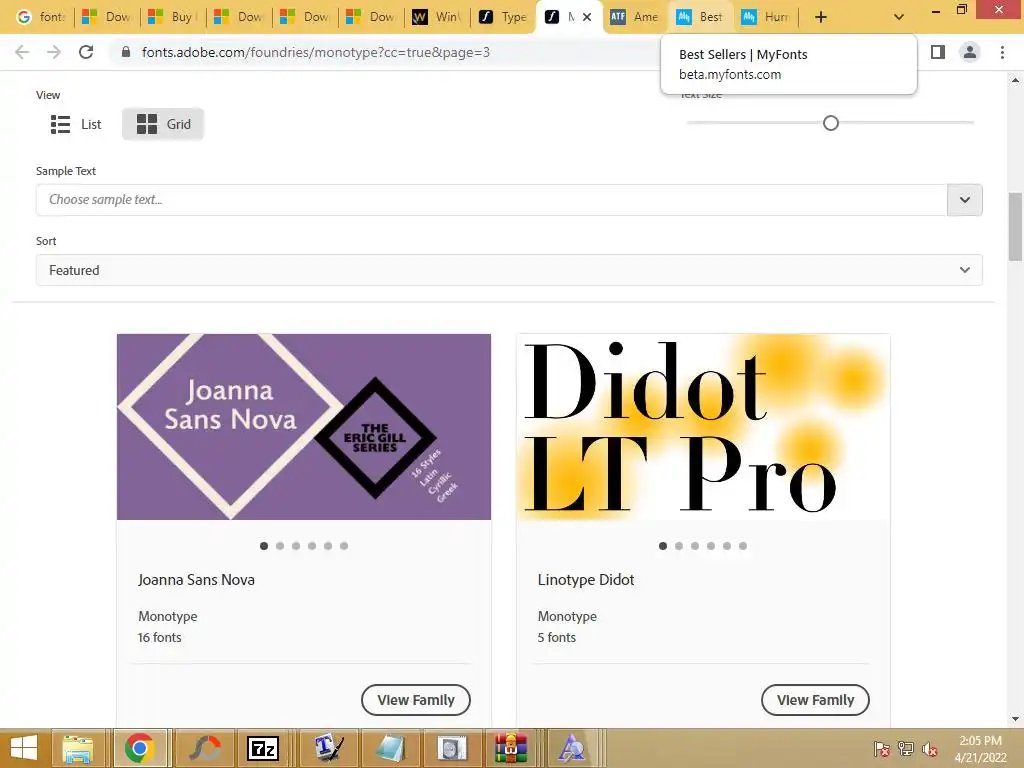Click View Family for Linotype Didot
The image size is (1024, 768).
point(815,700)
